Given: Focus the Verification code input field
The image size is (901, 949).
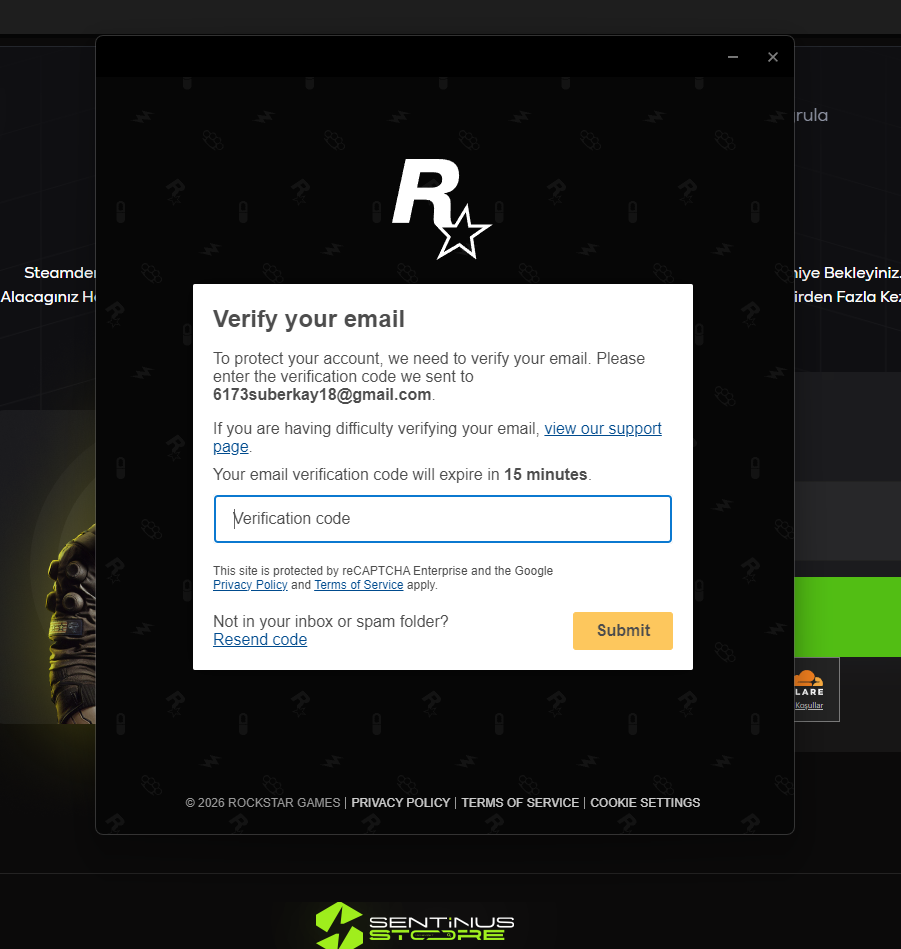Looking at the screenshot, I should pyautogui.click(x=442, y=519).
